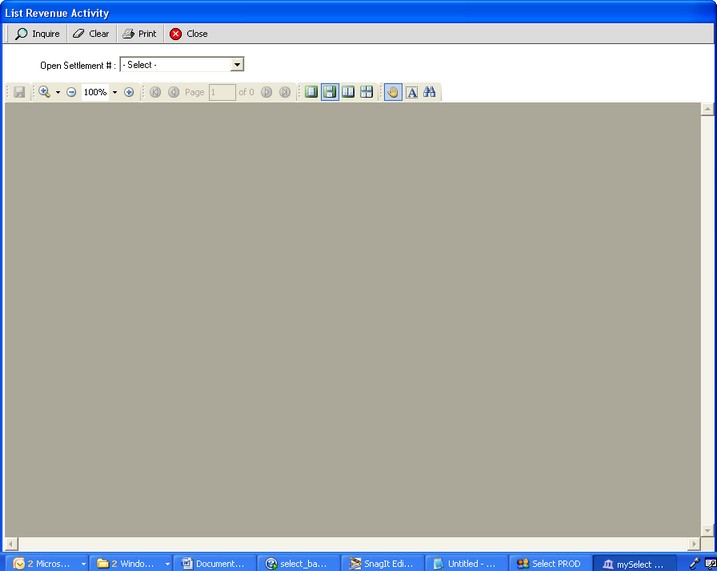This screenshot has width=717, height=571.
Task: Switch to mySelect taskbar window
Action: coord(635,563)
